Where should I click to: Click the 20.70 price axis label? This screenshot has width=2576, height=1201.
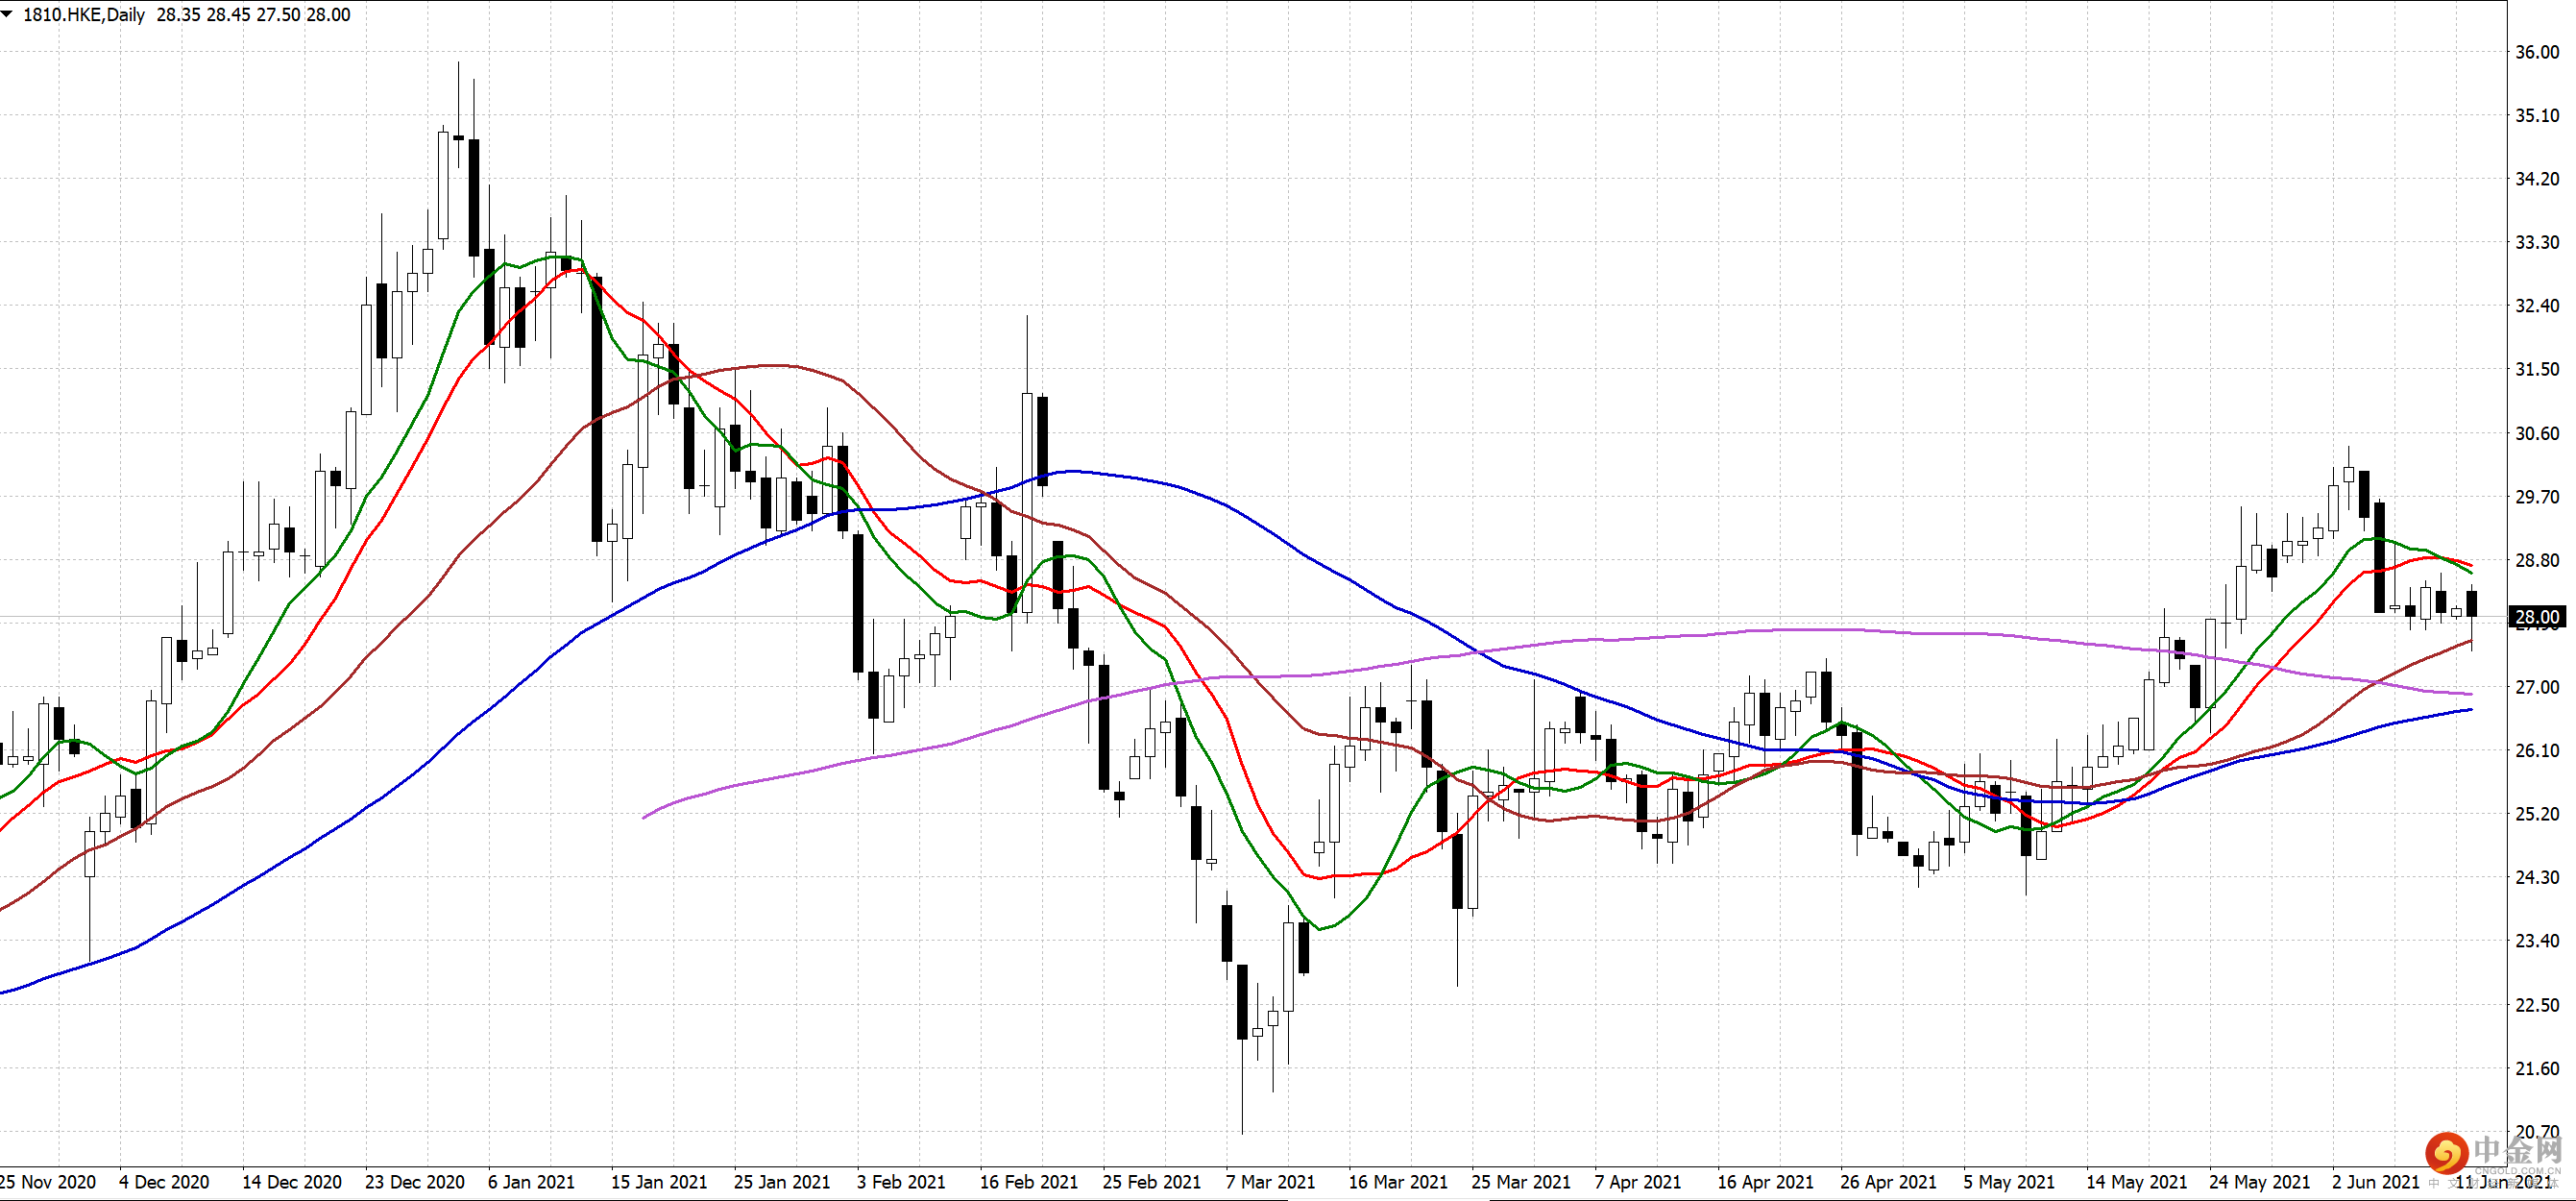click(x=2538, y=1132)
